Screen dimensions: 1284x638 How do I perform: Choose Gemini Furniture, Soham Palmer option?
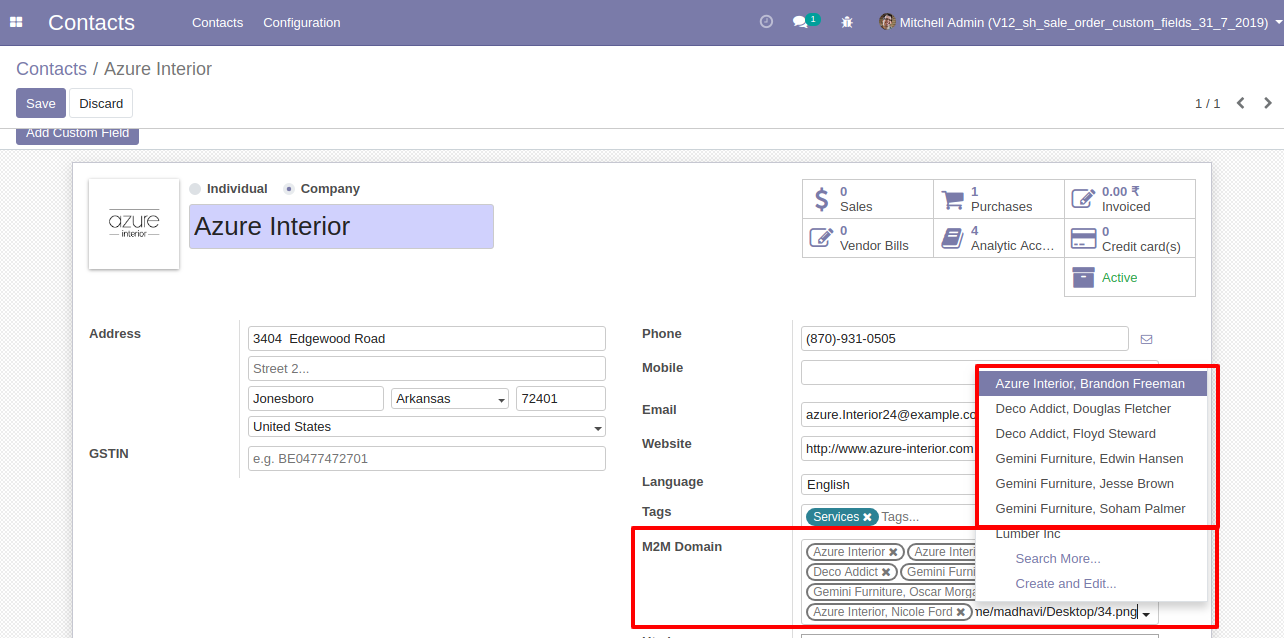[1091, 509]
